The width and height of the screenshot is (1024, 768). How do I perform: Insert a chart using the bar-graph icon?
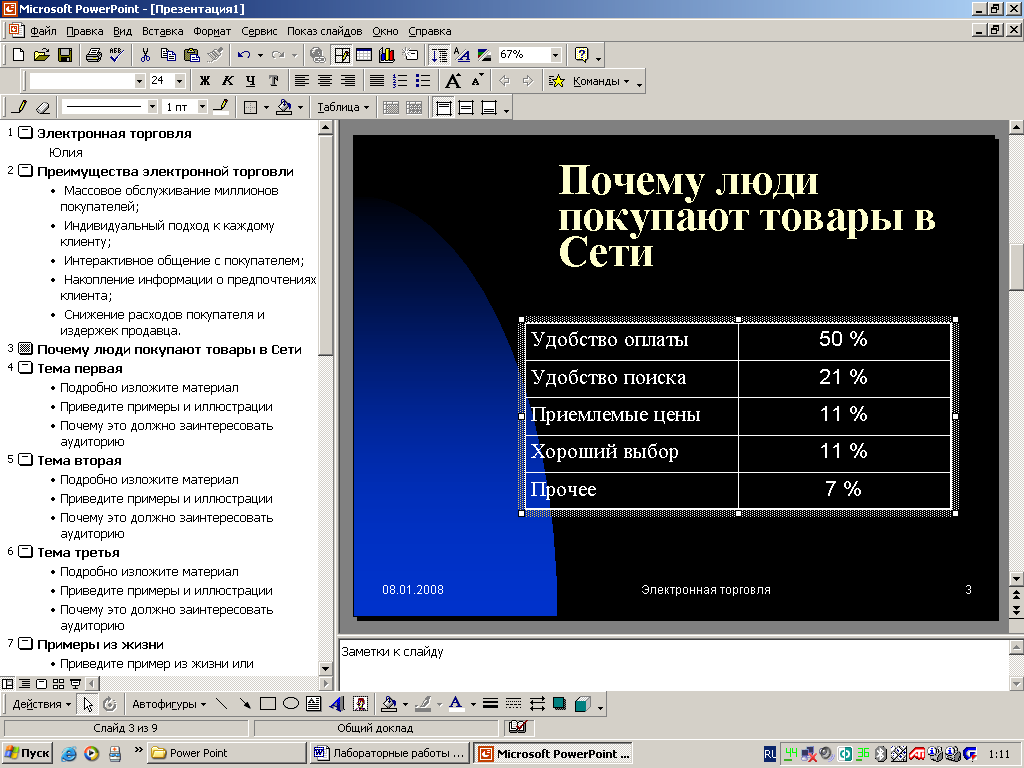coord(387,56)
